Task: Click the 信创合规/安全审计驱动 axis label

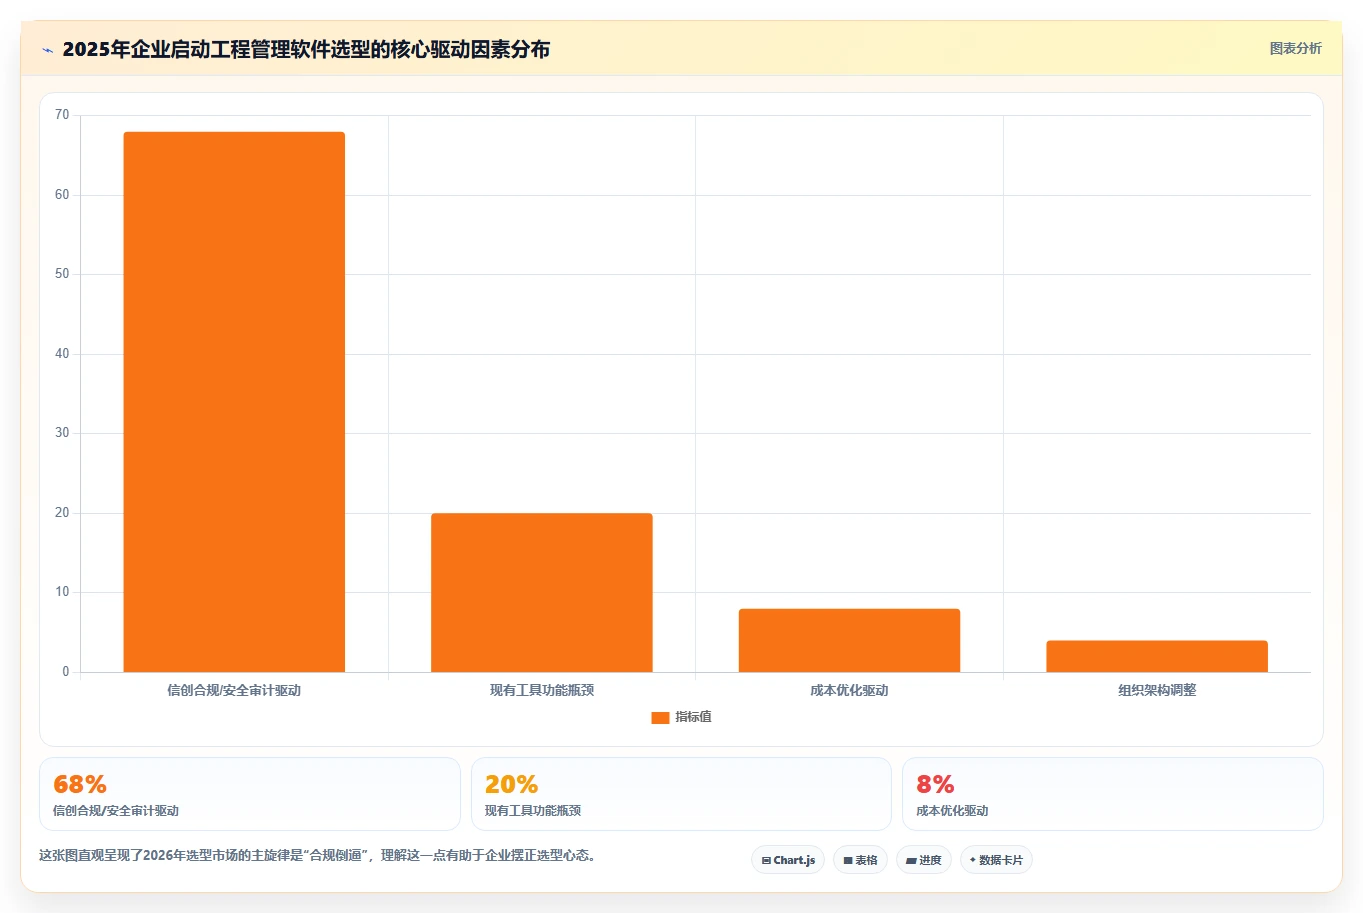Action: (x=234, y=690)
